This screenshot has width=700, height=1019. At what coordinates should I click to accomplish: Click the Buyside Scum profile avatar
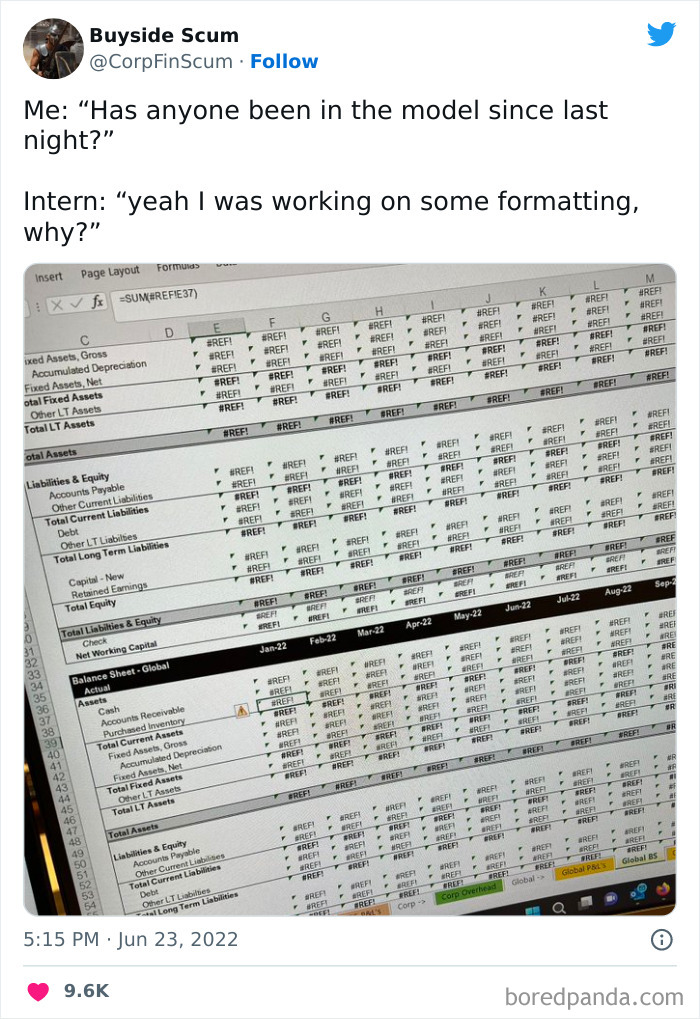[53, 48]
